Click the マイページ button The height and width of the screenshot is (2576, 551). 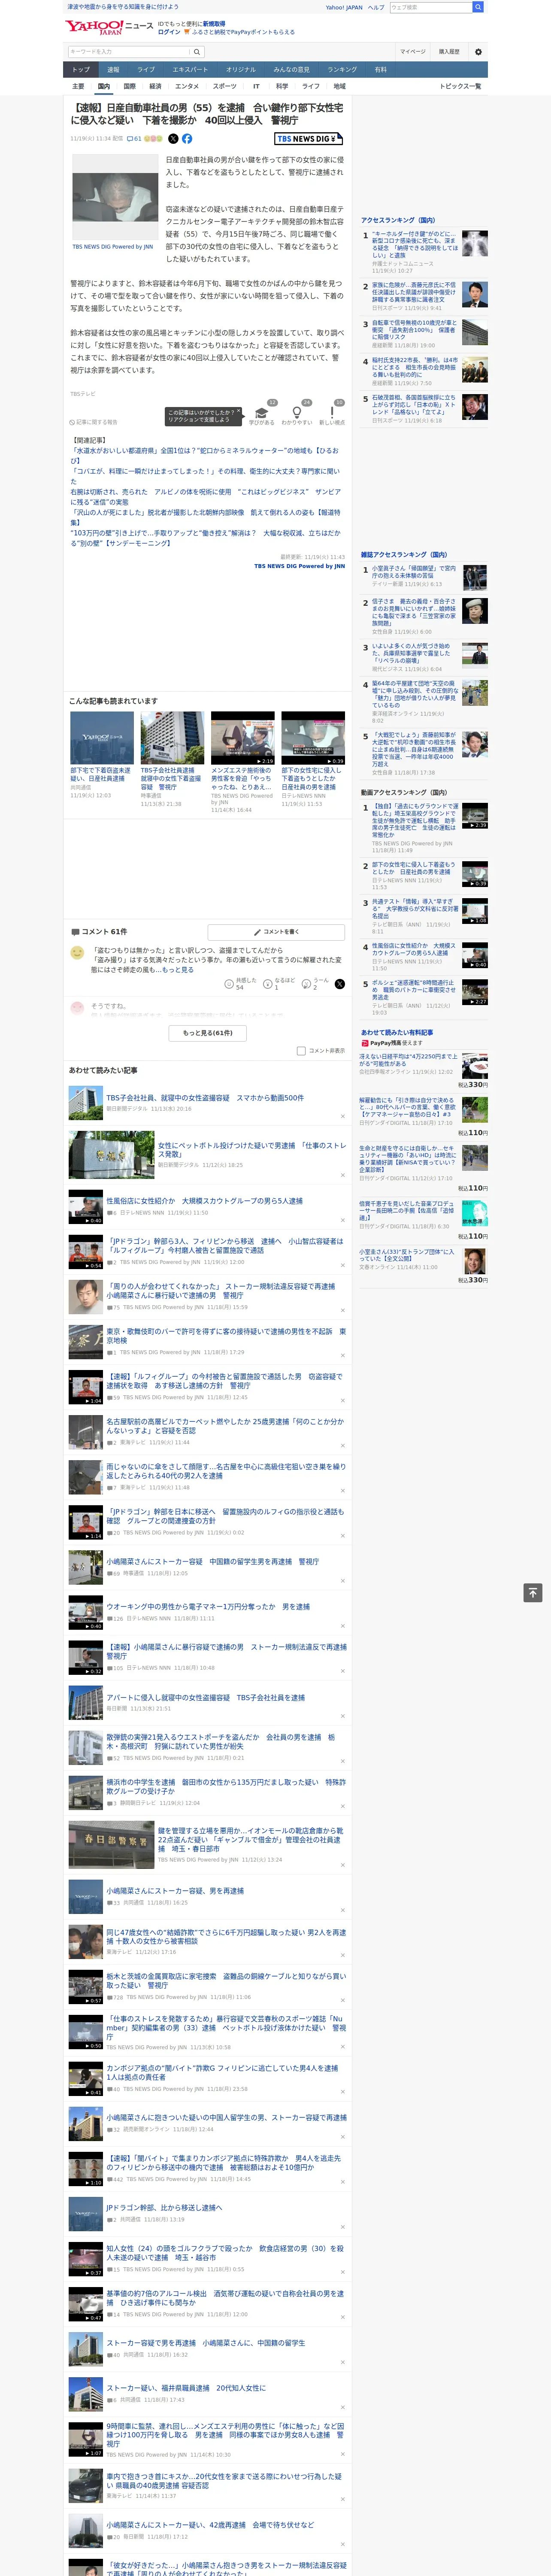coord(413,51)
